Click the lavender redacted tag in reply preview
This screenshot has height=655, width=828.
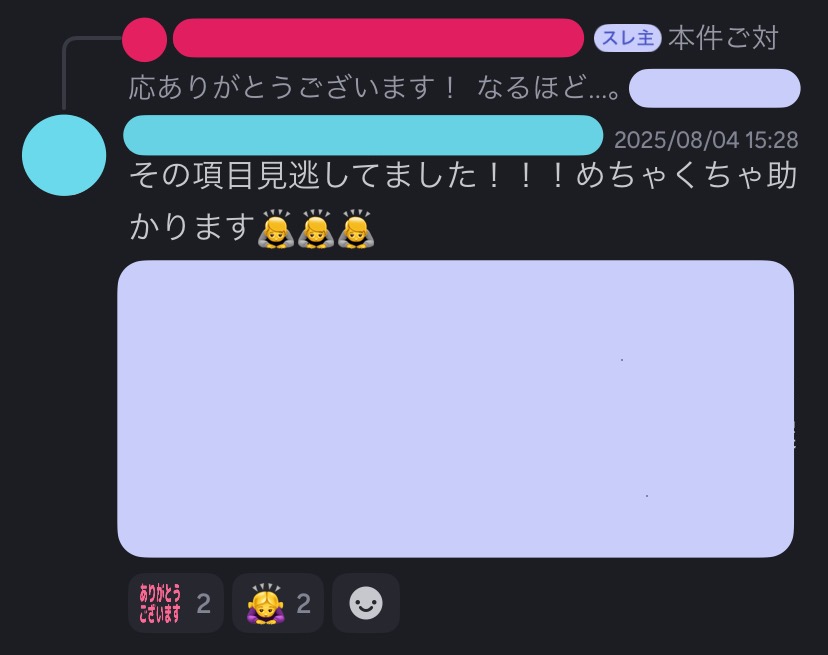[x=714, y=88]
